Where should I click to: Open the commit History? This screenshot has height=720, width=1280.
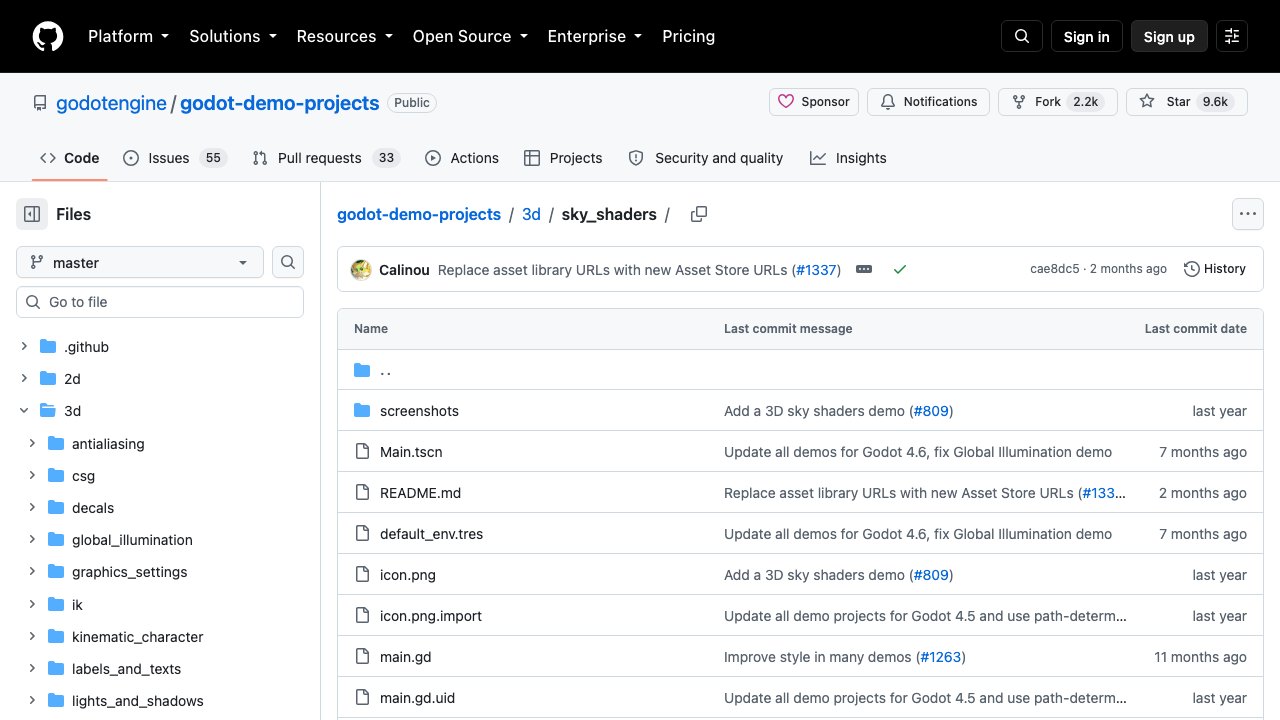tap(1215, 269)
